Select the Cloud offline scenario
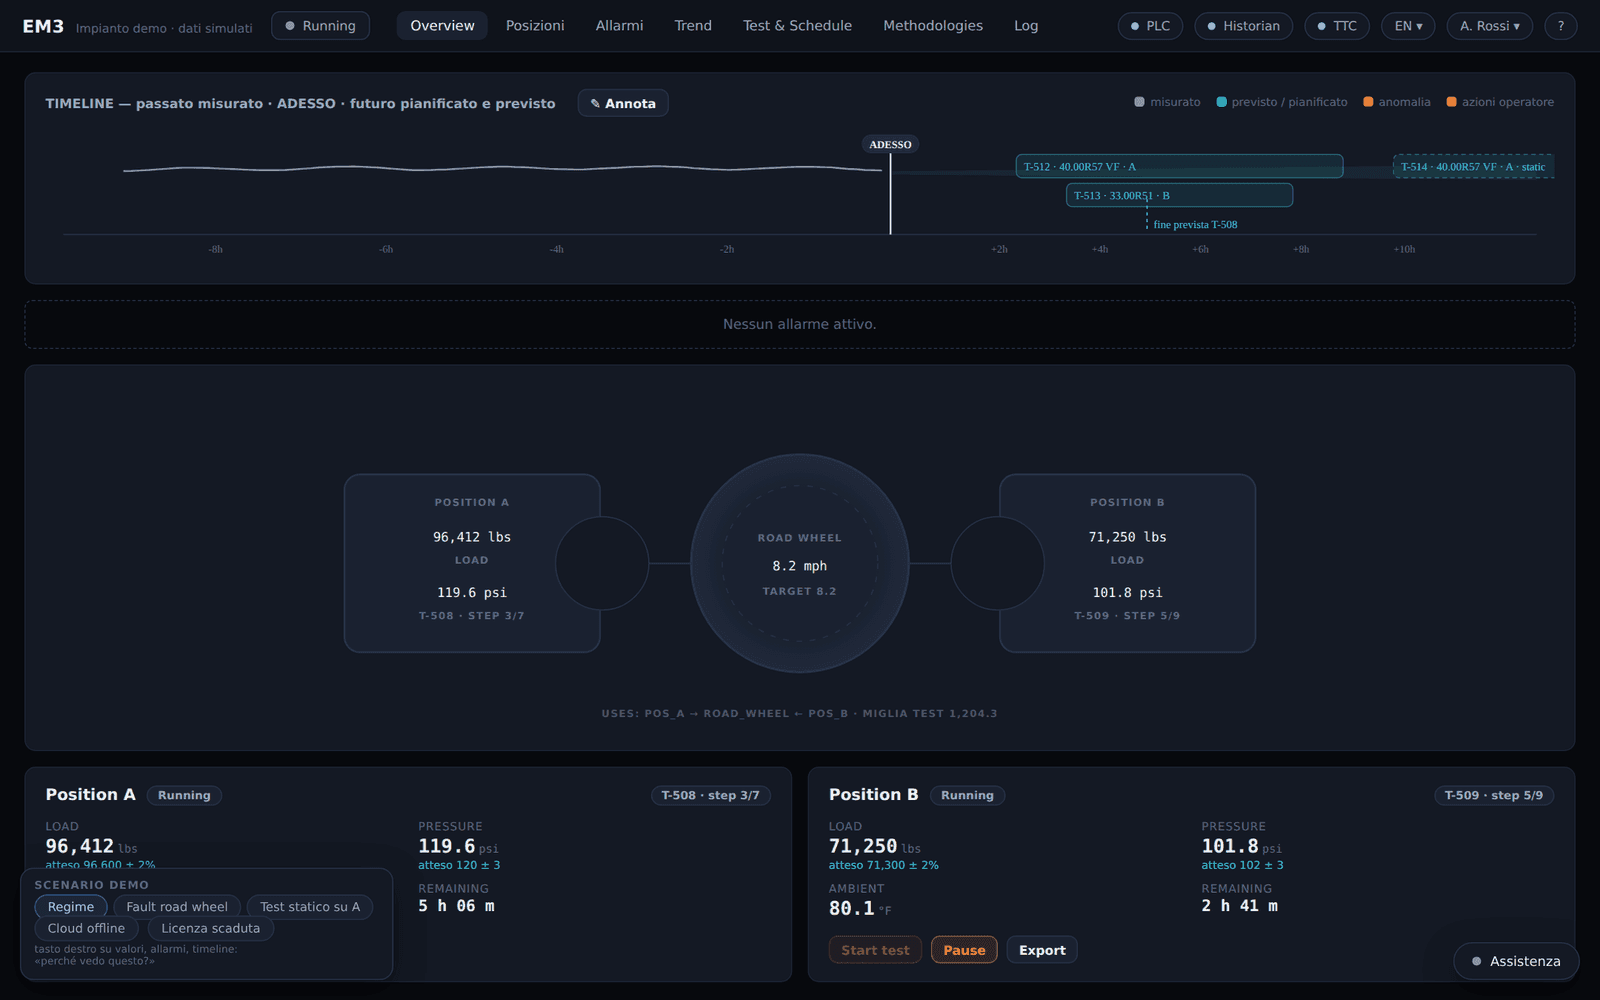Viewport: 1600px width, 1000px height. (86, 929)
